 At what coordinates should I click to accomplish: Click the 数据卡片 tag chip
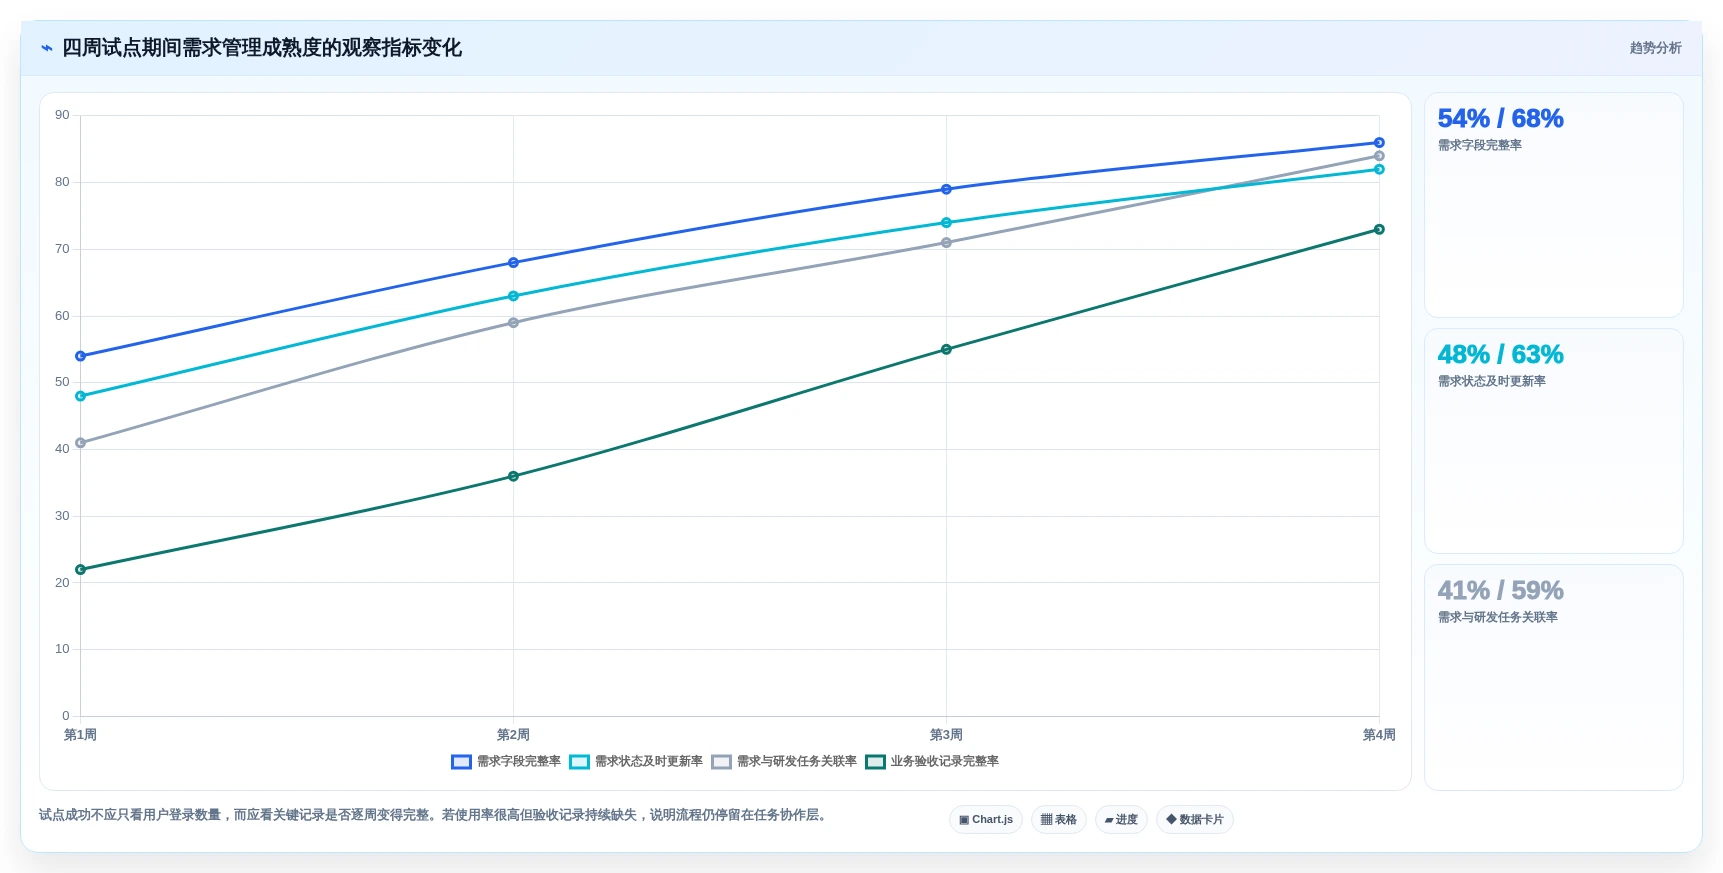click(1194, 820)
